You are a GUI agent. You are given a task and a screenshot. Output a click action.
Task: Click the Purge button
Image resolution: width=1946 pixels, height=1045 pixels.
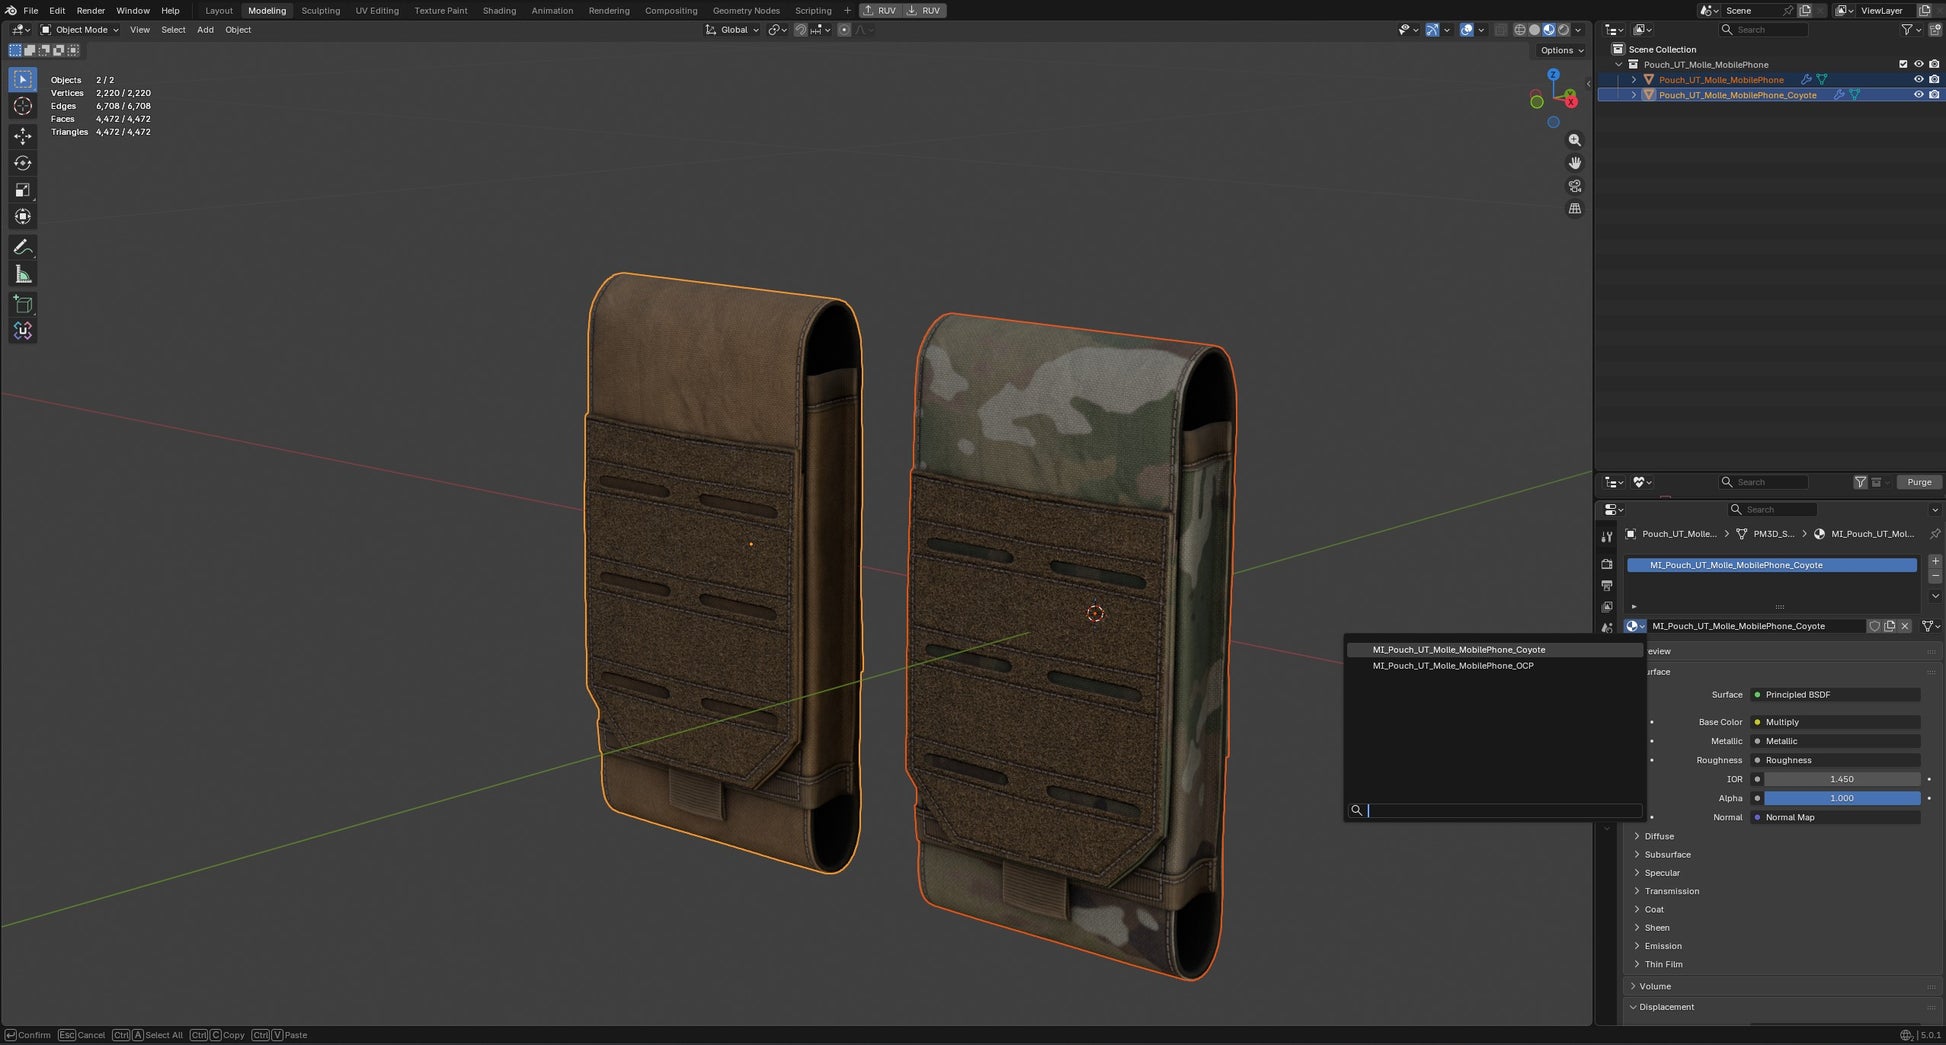coord(1919,482)
